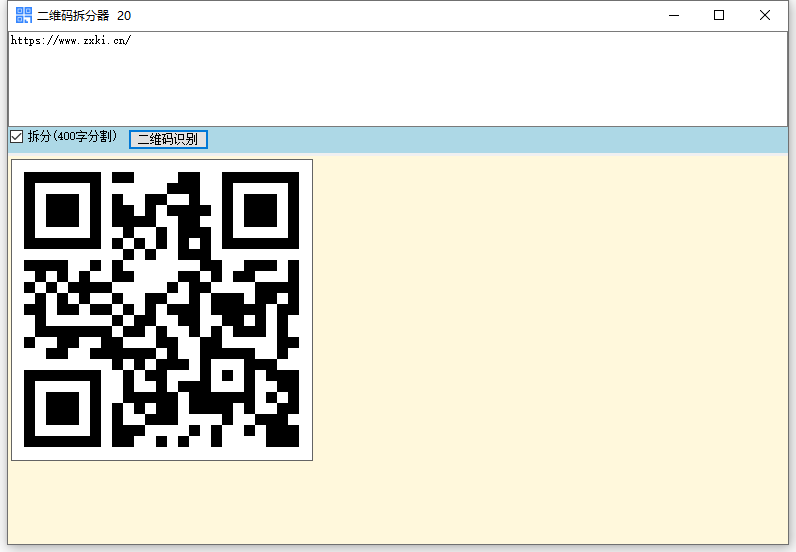Click the 拆分(400字分割) label text
Viewport: 796px width, 552px height.
tap(72, 137)
